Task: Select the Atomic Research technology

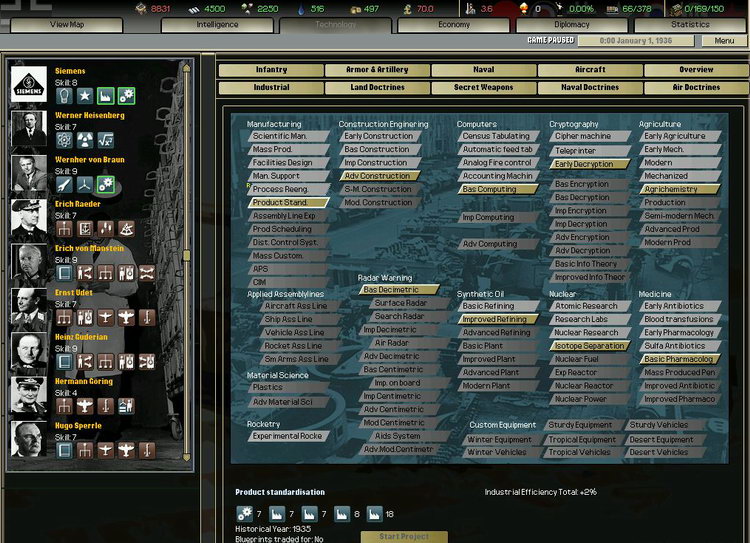Action: click(590, 306)
